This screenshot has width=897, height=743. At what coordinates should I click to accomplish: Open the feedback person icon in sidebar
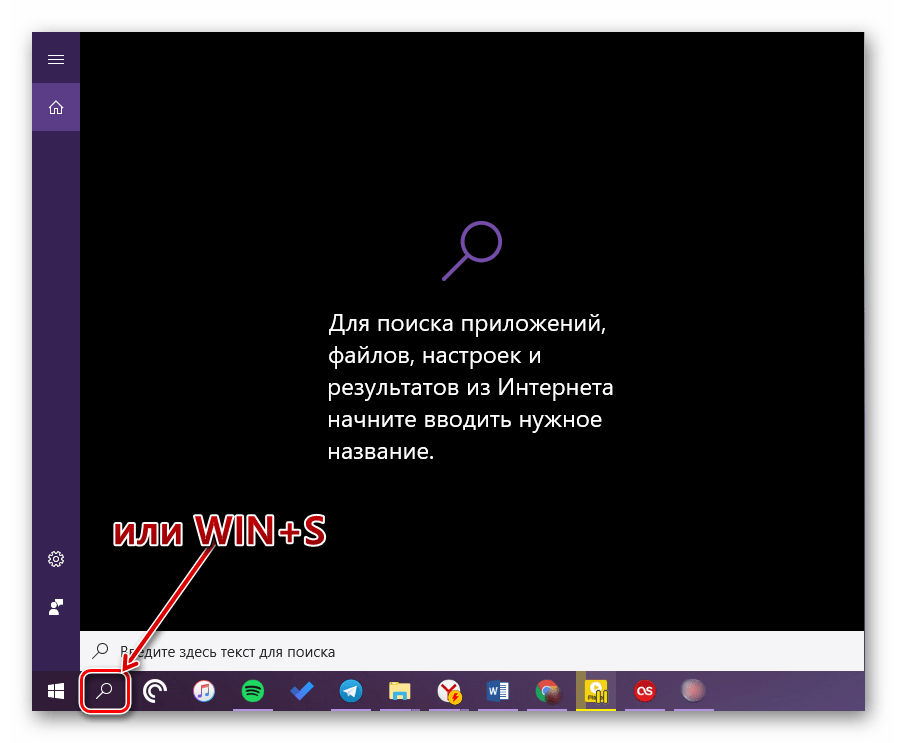(x=55, y=607)
